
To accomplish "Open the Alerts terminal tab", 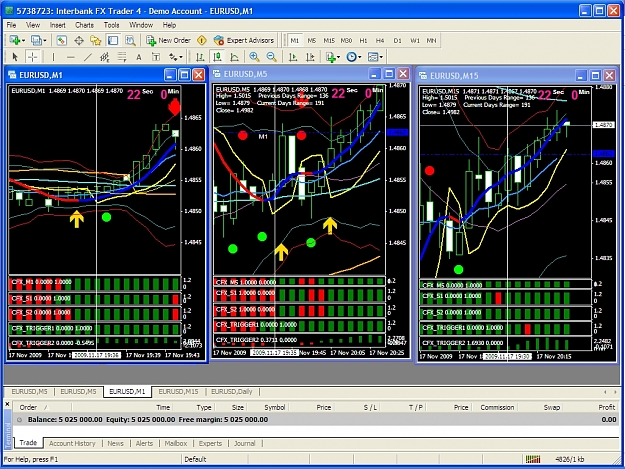I will point(144,443).
